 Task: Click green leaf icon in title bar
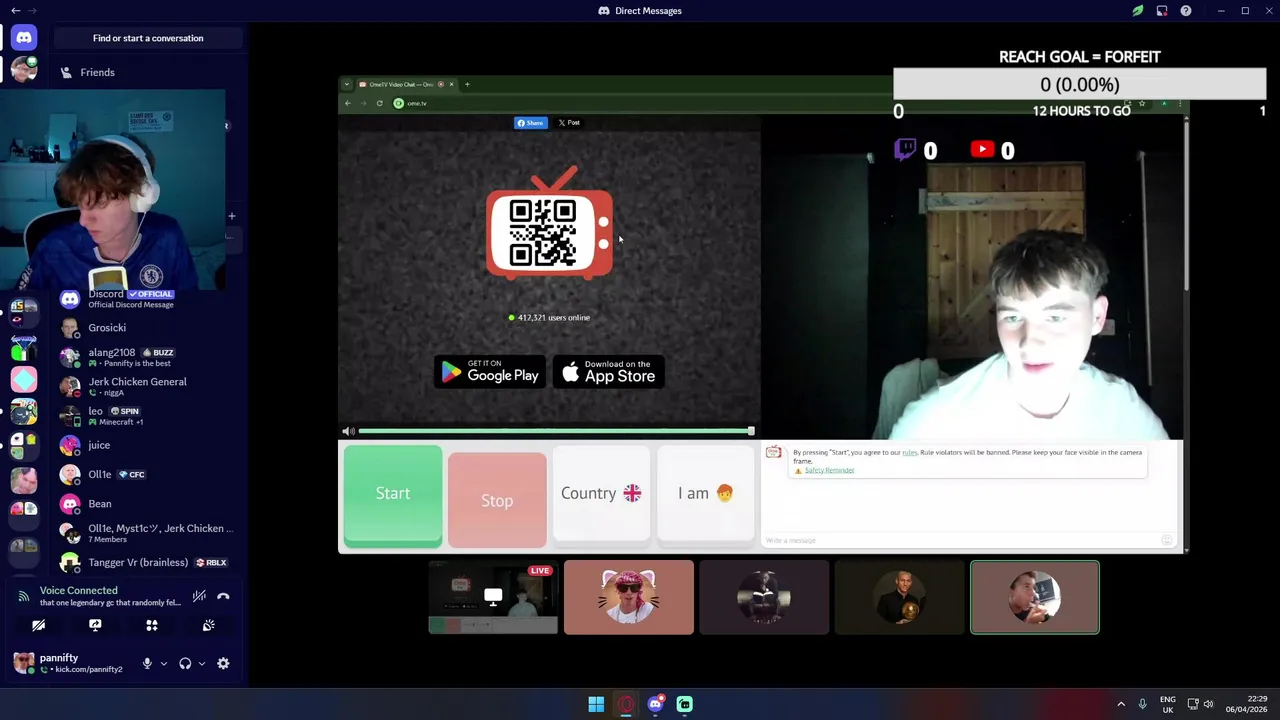coord(1138,11)
